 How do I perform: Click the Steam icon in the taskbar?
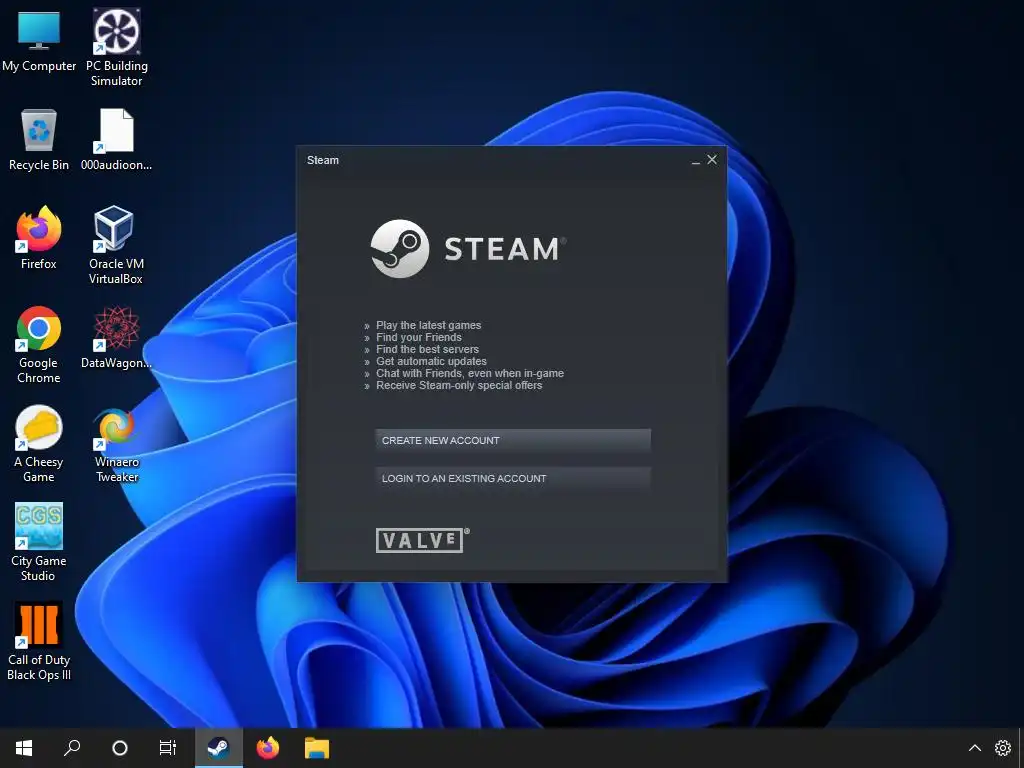219,748
